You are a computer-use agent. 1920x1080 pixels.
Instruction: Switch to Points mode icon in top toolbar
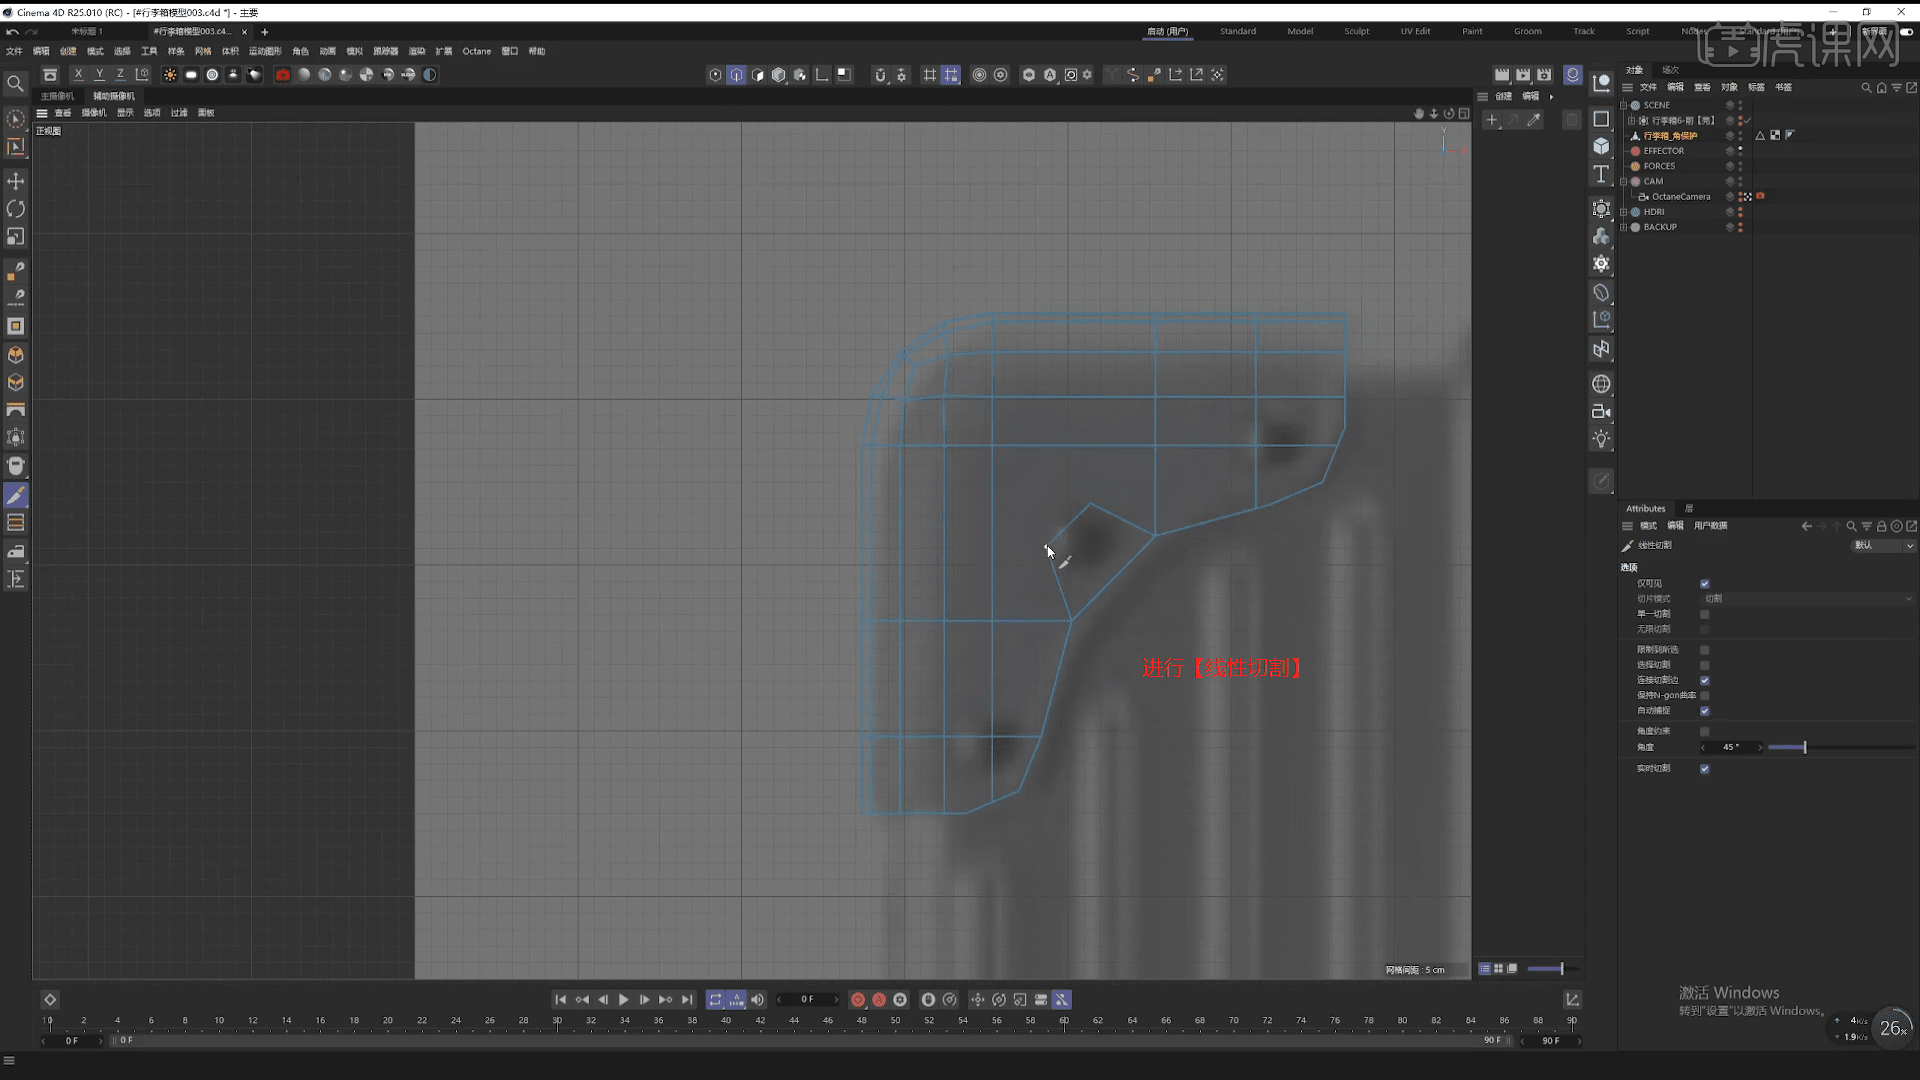[x=715, y=75]
